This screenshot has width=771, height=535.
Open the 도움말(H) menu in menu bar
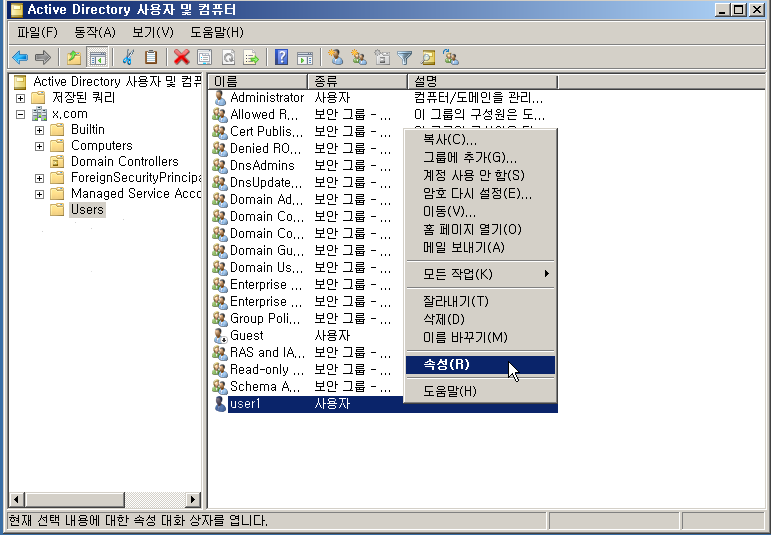click(x=217, y=32)
